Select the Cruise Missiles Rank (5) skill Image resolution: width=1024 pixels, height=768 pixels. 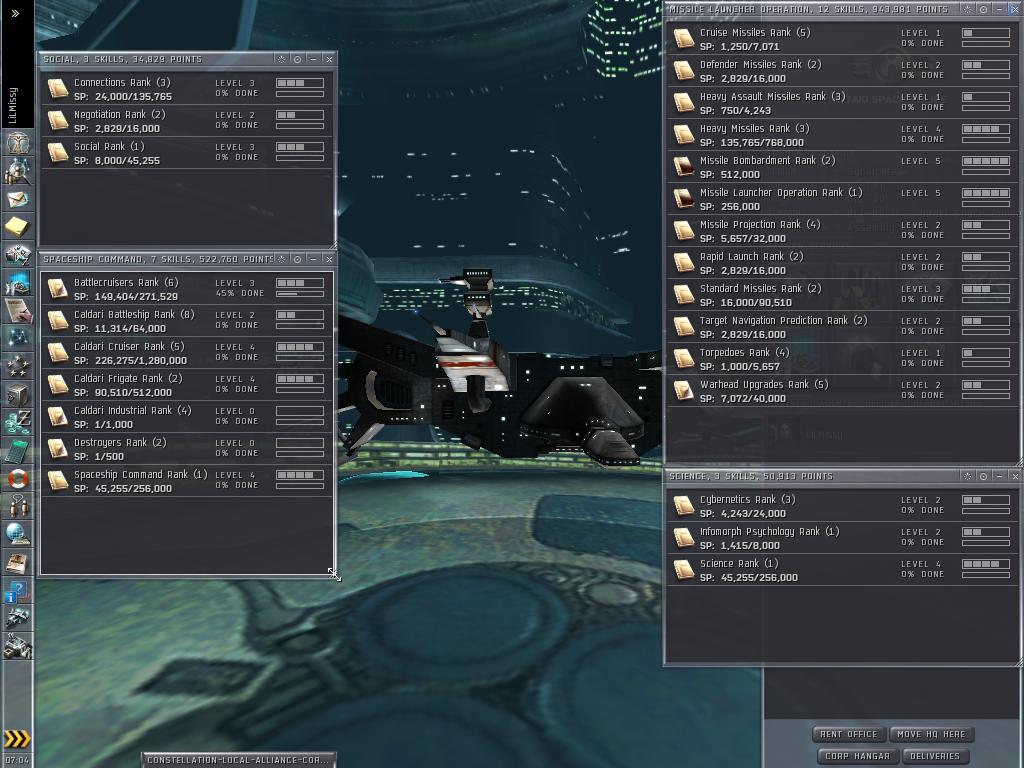pos(842,39)
